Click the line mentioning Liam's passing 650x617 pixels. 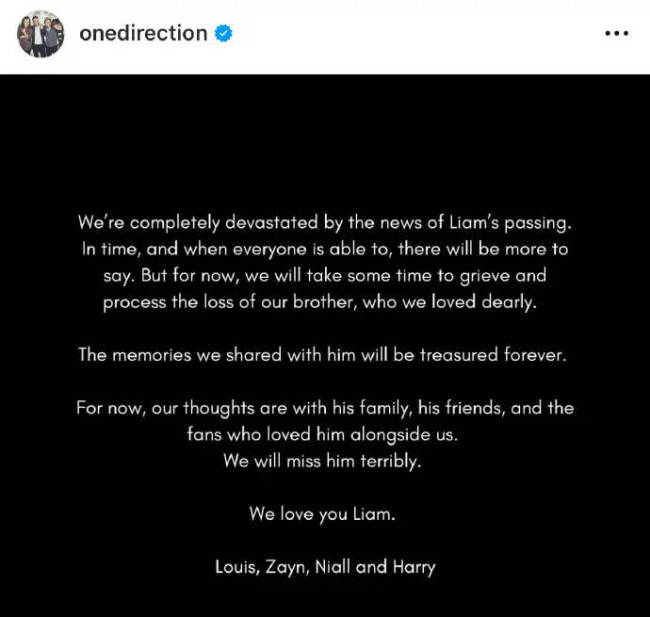pos(325,221)
